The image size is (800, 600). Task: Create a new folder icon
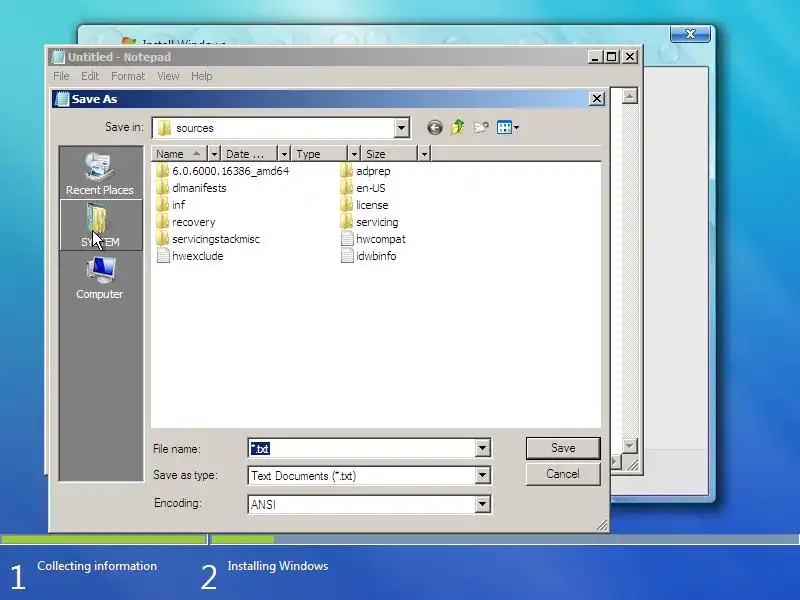point(481,128)
